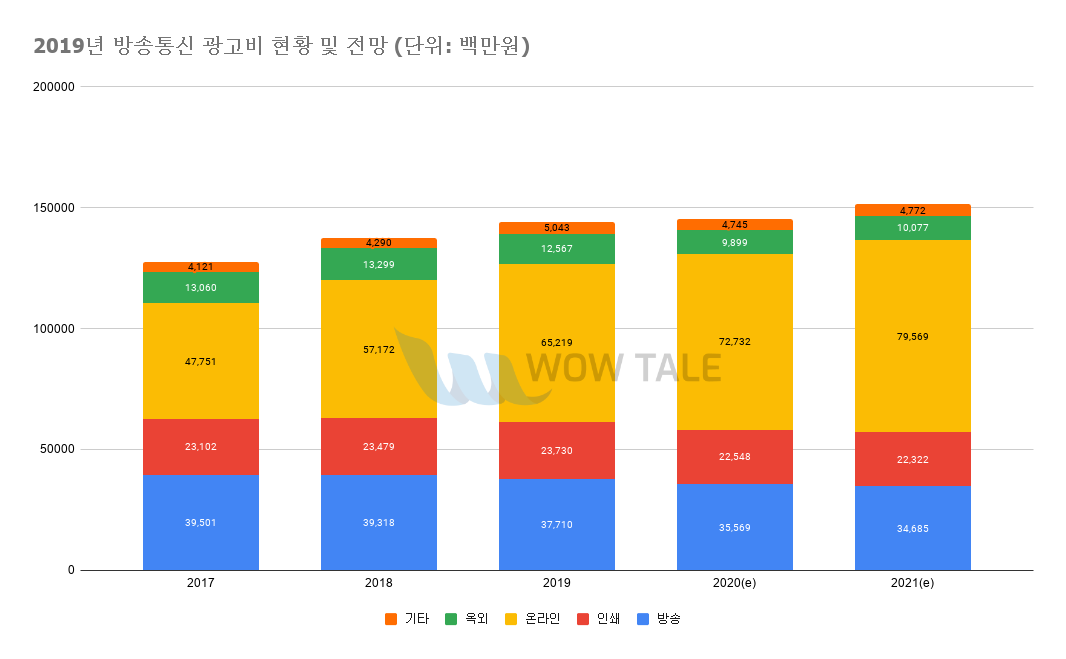Click the 2019 x-axis label
1066x659 pixels.
(x=557, y=583)
